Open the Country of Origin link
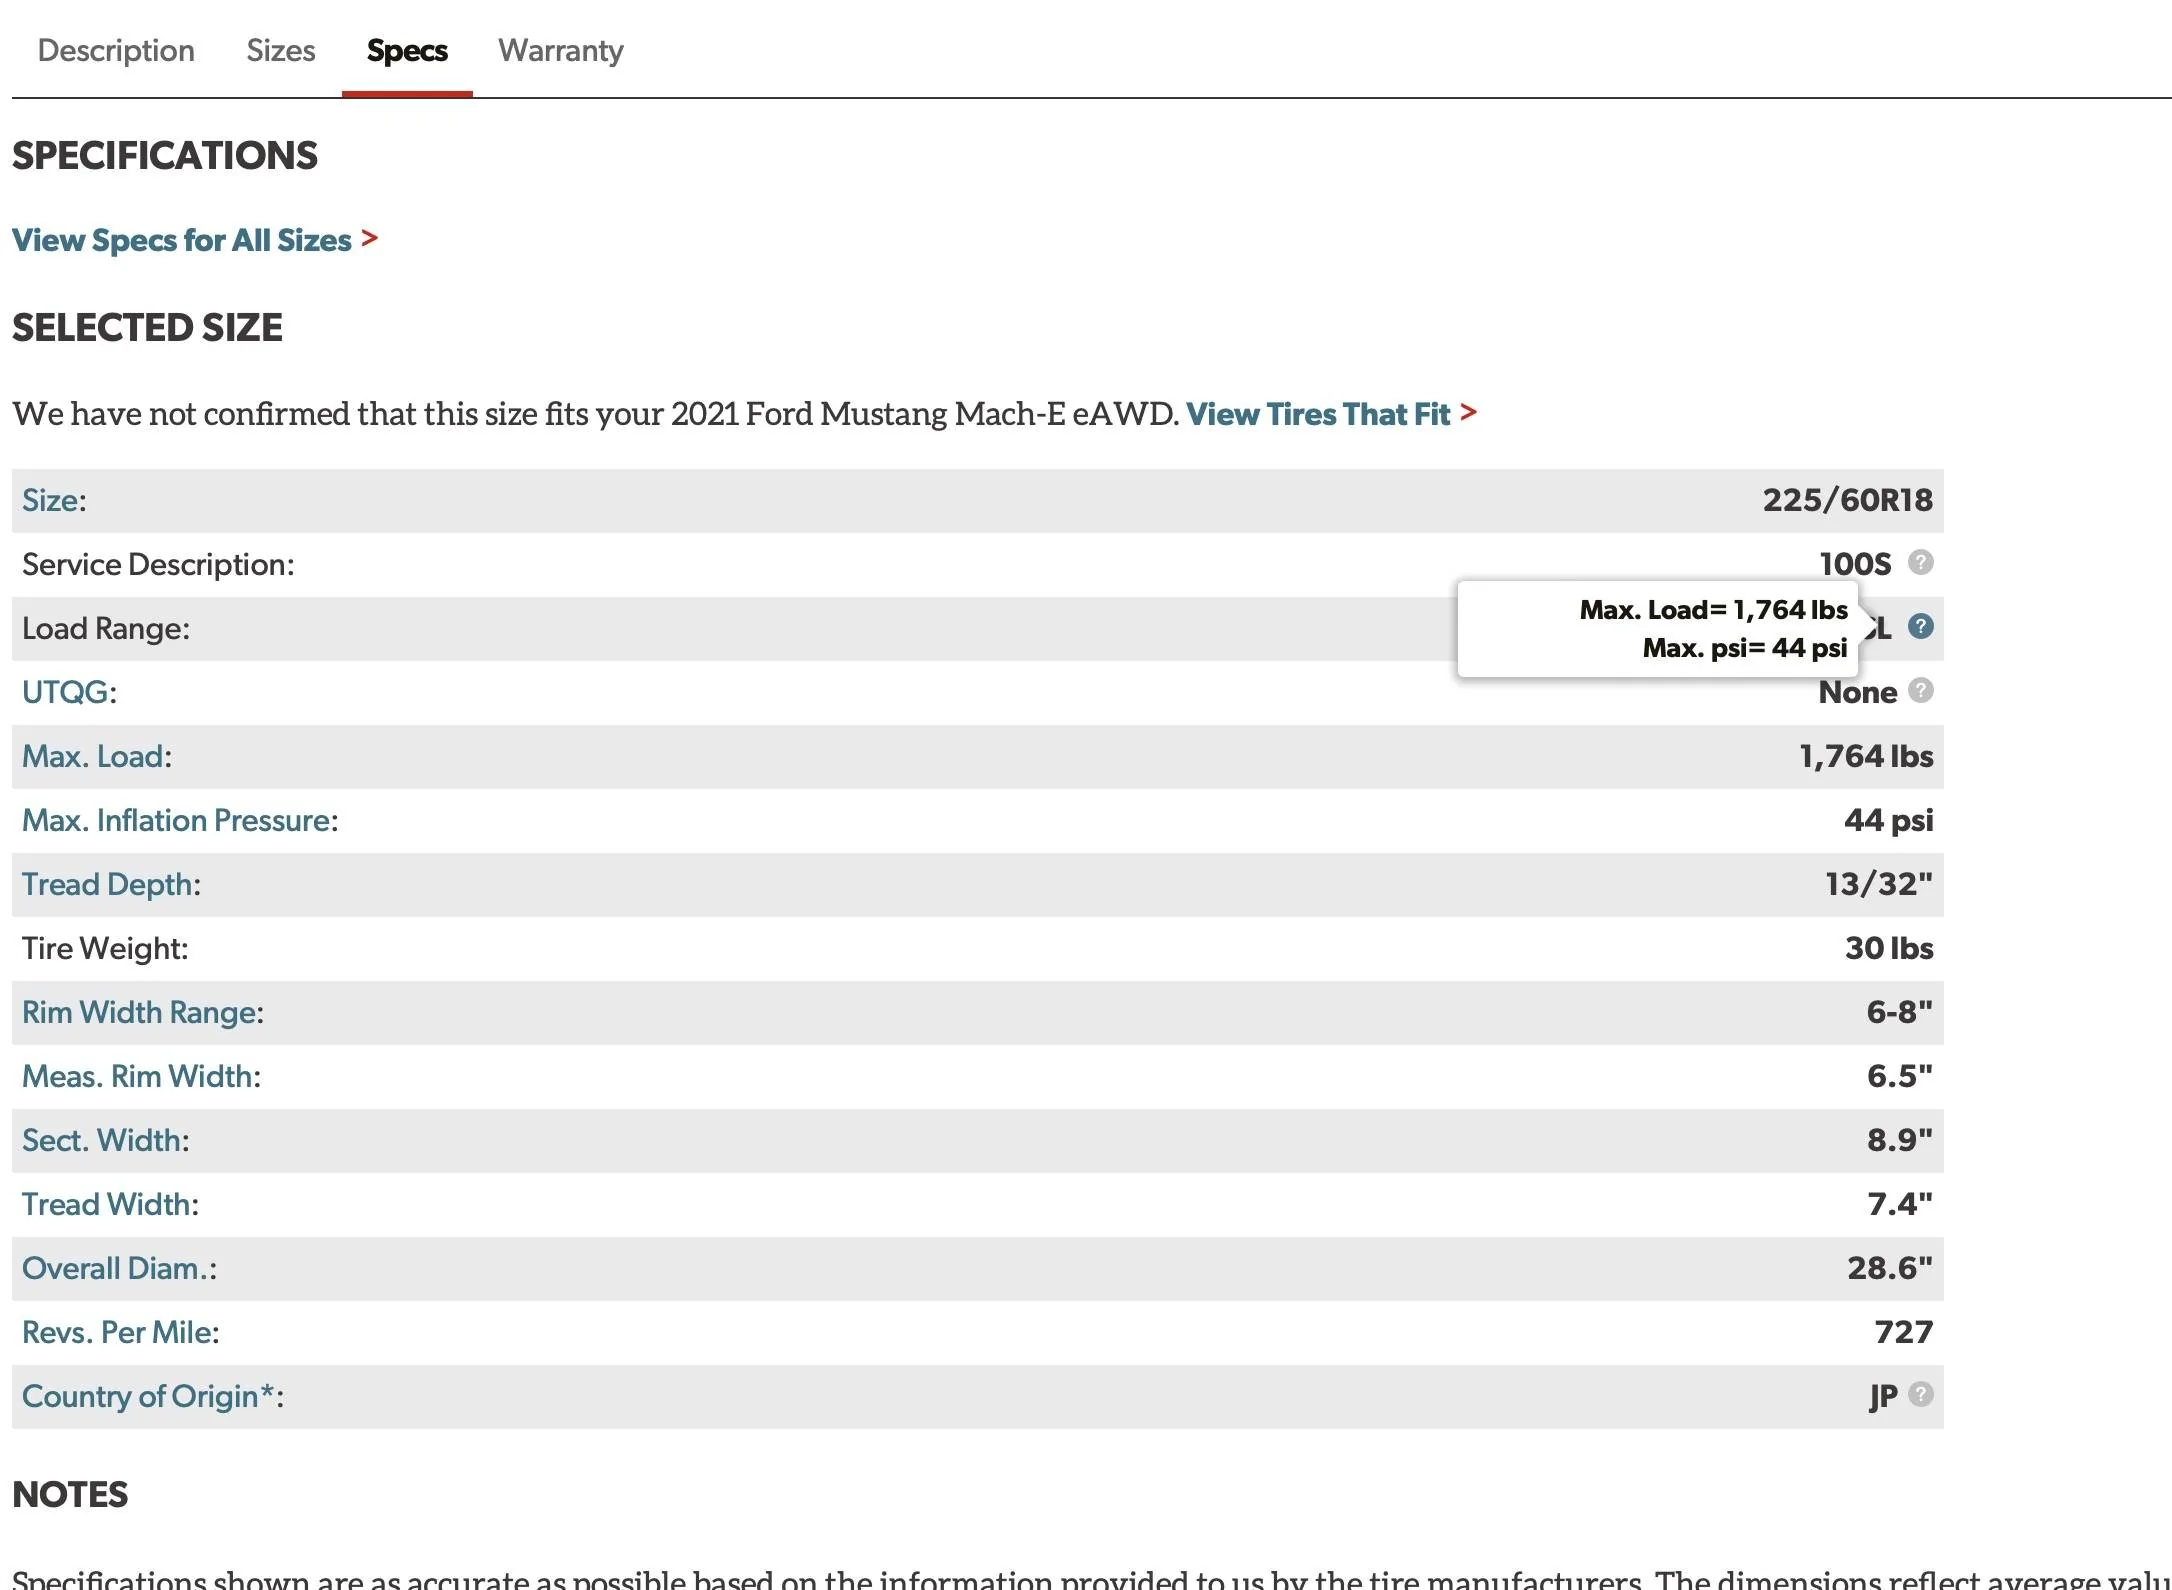The image size is (2172, 1590). tap(148, 1396)
